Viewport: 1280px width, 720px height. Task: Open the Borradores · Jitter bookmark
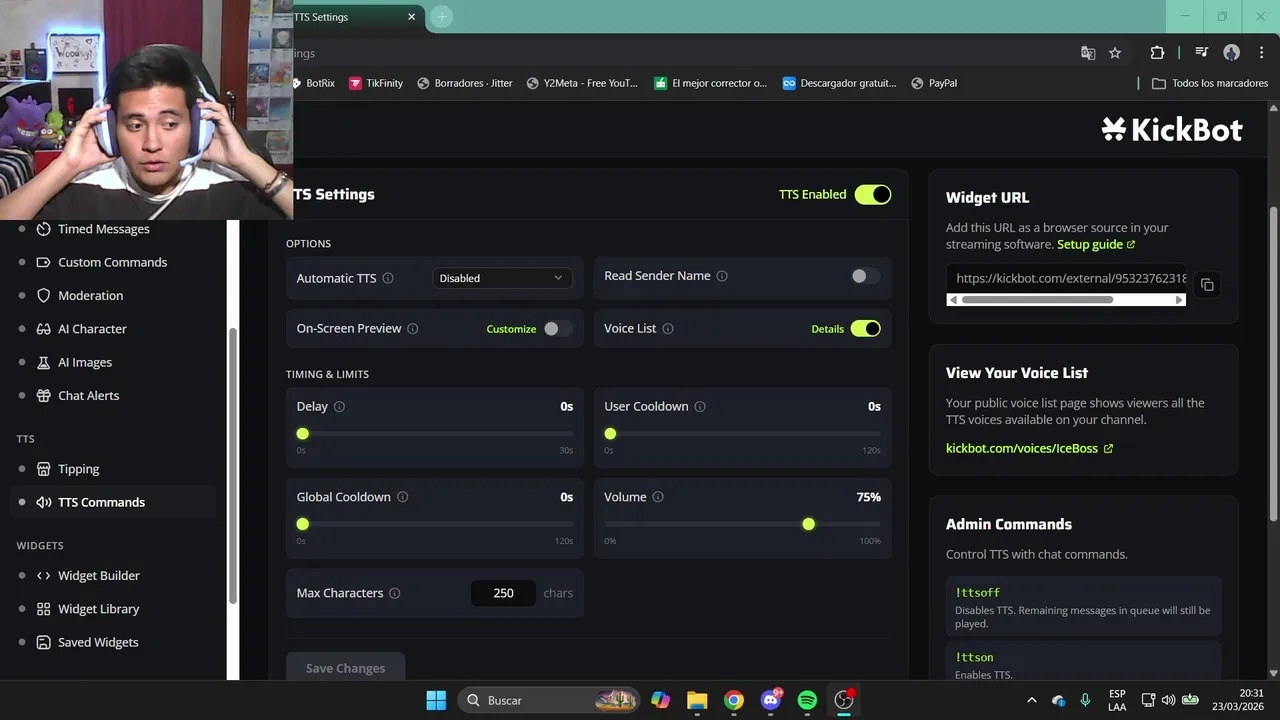pyautogui.click(x=465, y=83)
